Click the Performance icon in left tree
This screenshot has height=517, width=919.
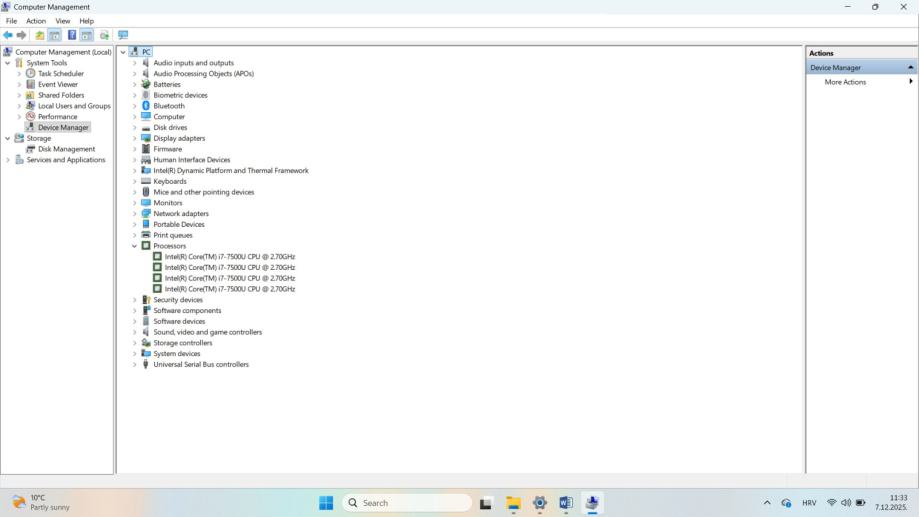point(30,116)
